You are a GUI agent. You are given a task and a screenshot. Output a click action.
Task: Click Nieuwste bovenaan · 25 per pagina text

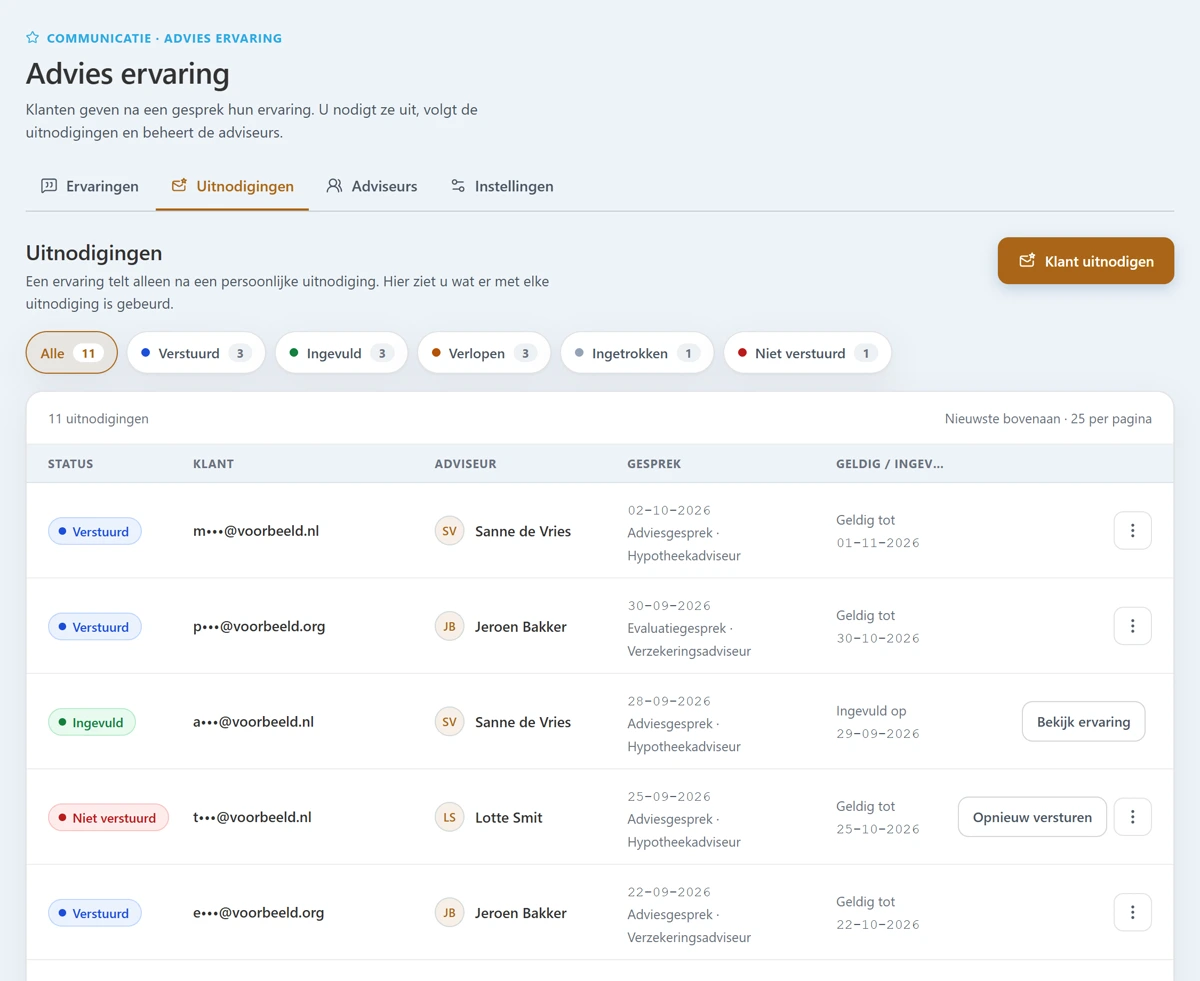[x=1048, y=419]
